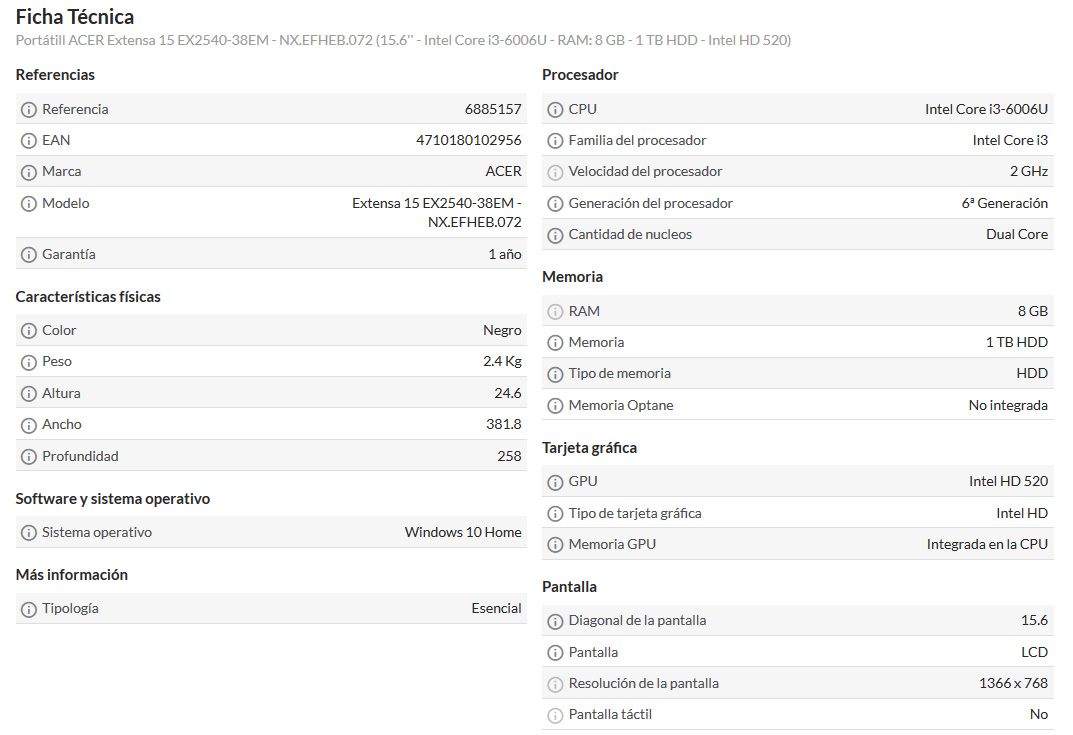Select the weight value 2.4 Kg
Screen dimensions: 1073x735
(x=502, y=361)
